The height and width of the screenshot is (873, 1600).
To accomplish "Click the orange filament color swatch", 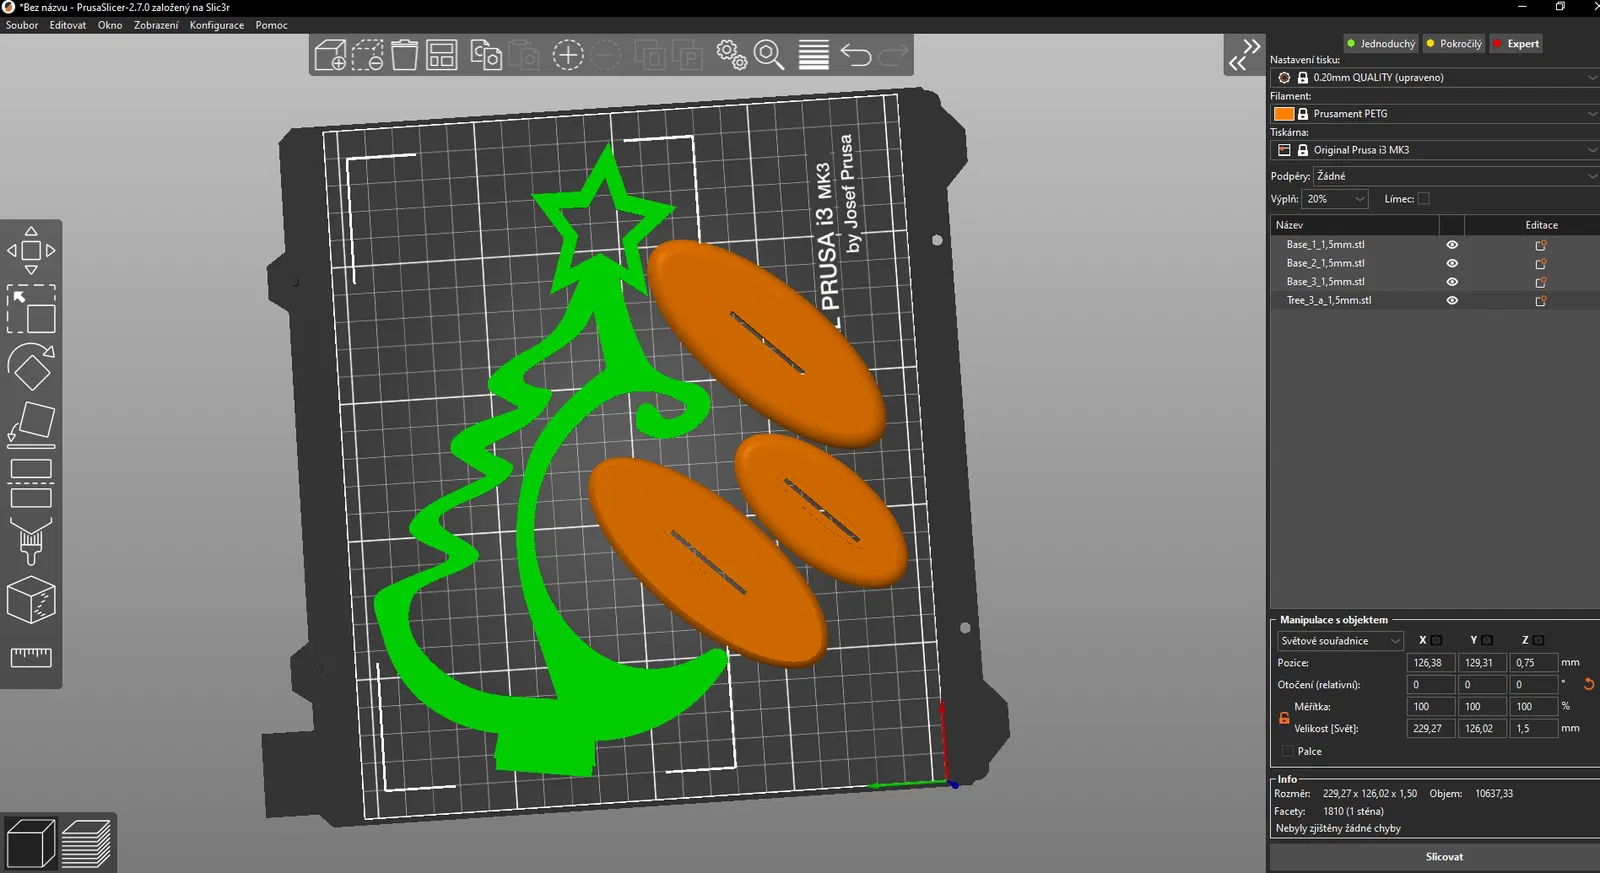I will pos(1284,114).
